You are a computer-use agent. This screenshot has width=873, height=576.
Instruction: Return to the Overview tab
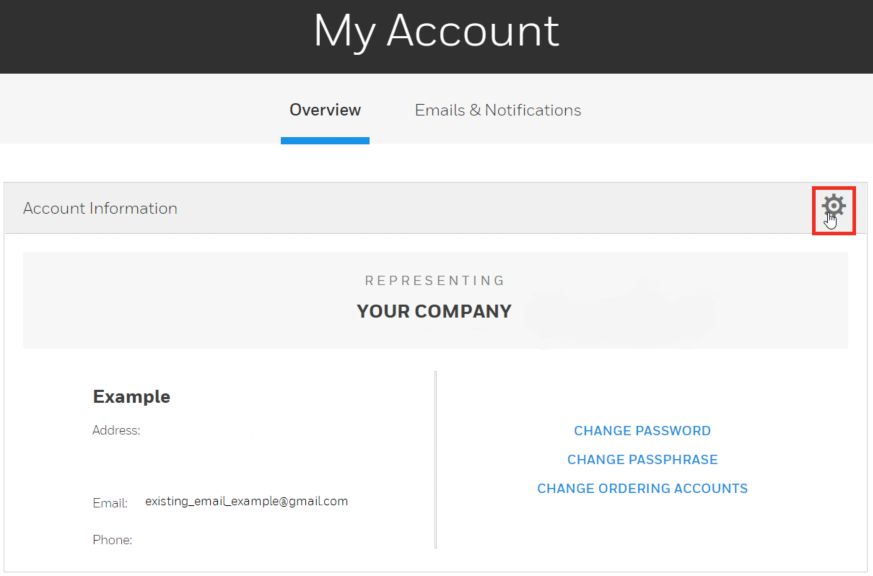click(324, 110)
